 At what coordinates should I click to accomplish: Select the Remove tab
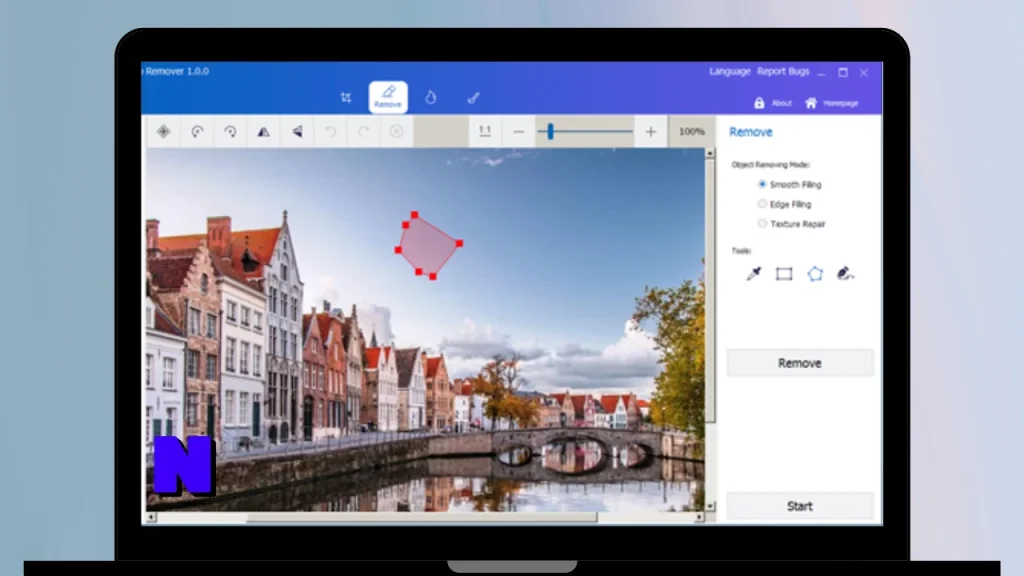[x=388, y=97]
